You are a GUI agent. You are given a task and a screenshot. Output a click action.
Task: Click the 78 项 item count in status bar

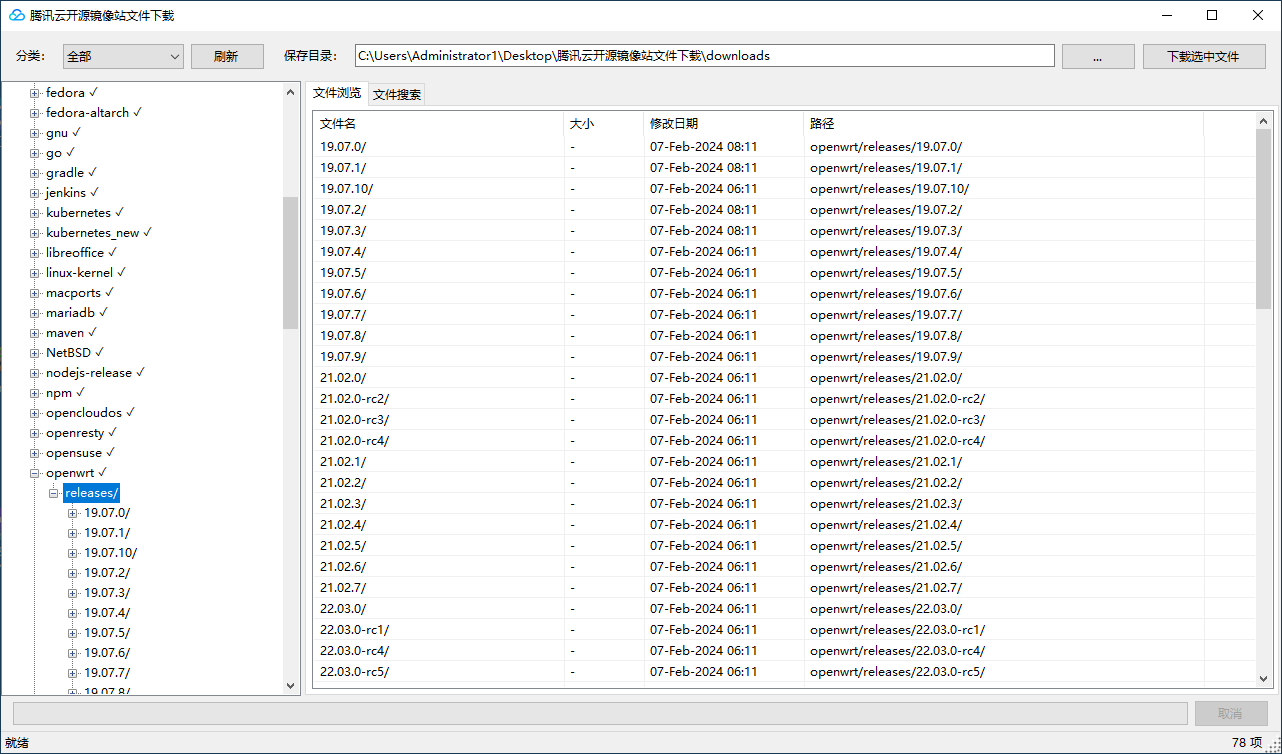click(x=1247, y=743)
